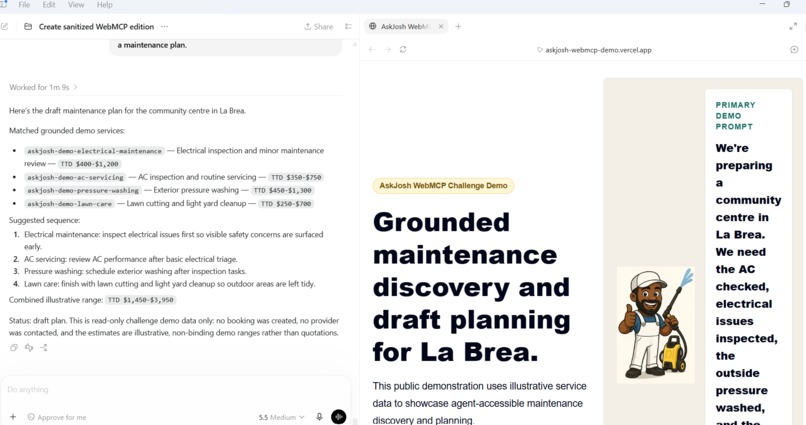Screen dimensions: 806x425
Task: Open the Edit menu
Action: [x=49, y=5]
